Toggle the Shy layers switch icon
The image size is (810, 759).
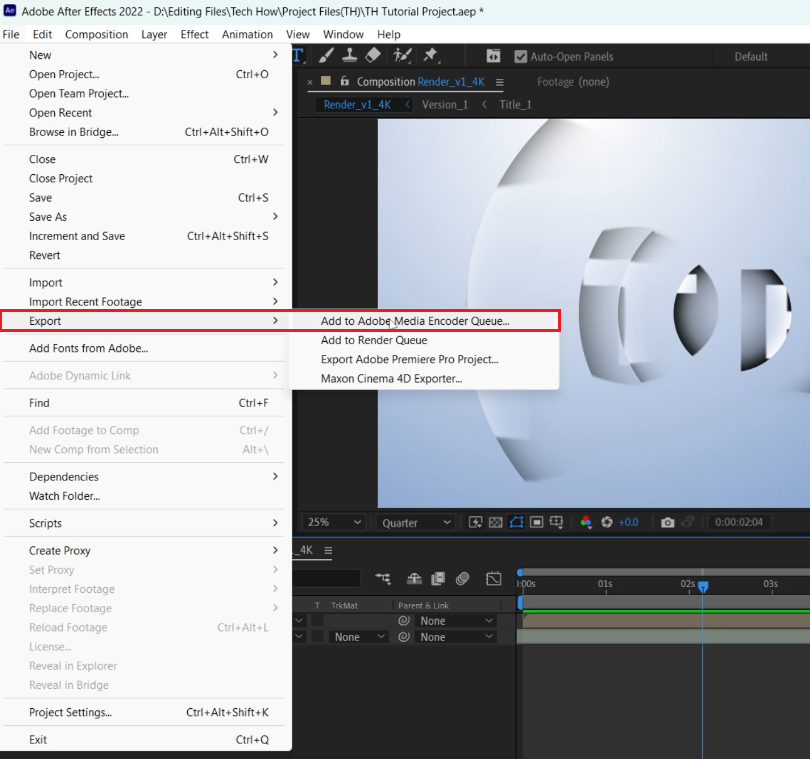pyautogui.click(x=414, y=579)
